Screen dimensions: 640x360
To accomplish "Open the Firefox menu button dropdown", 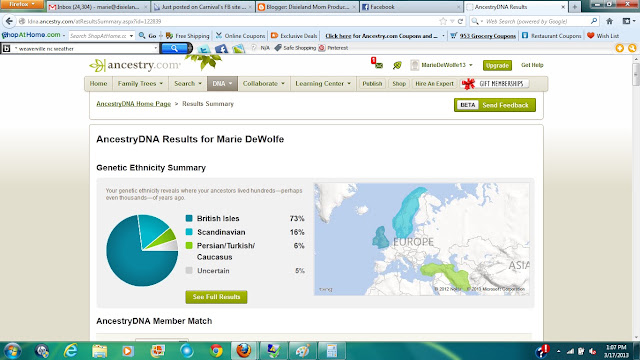I will point(22,4).
